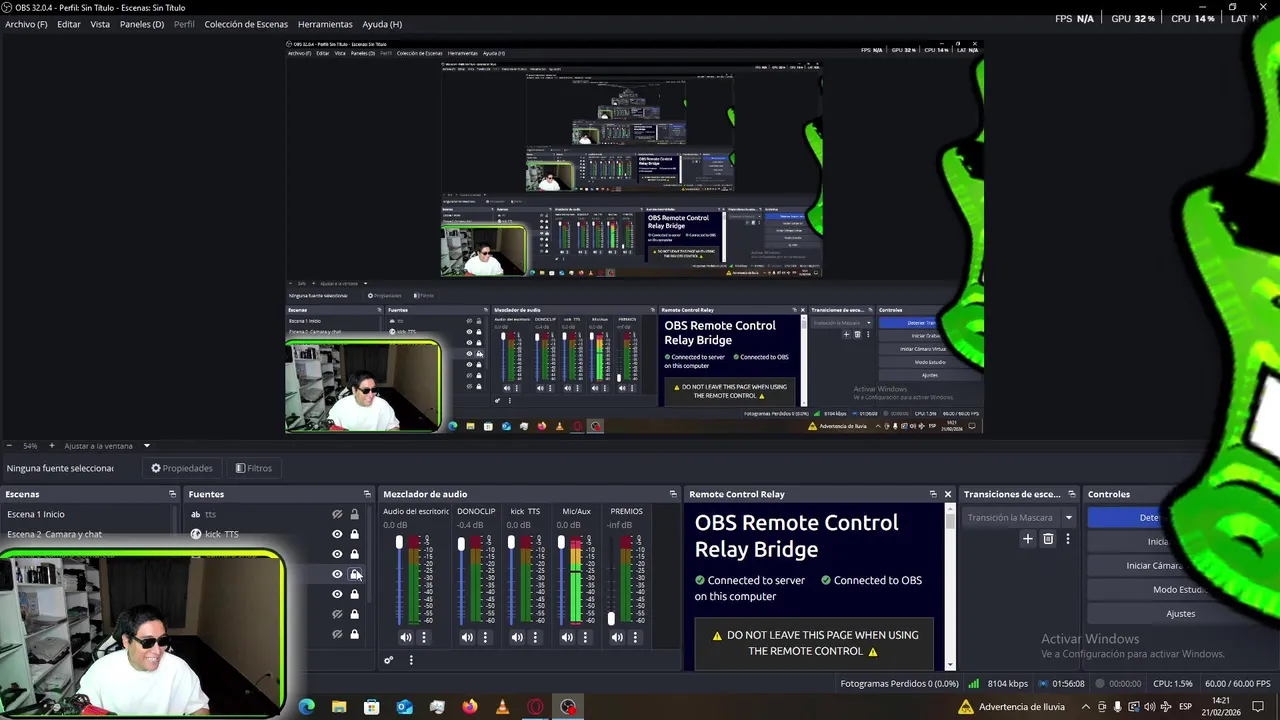Viewport: 1280px width, 720px height.
Task: Mute the Mic/Aux audio channel
Action: pyautogui.click(x=567, y=637)
